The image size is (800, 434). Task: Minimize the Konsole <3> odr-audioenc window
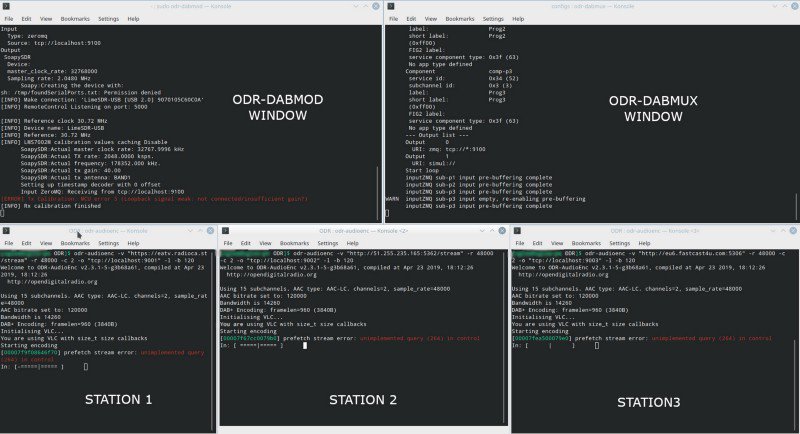[773, 231]
